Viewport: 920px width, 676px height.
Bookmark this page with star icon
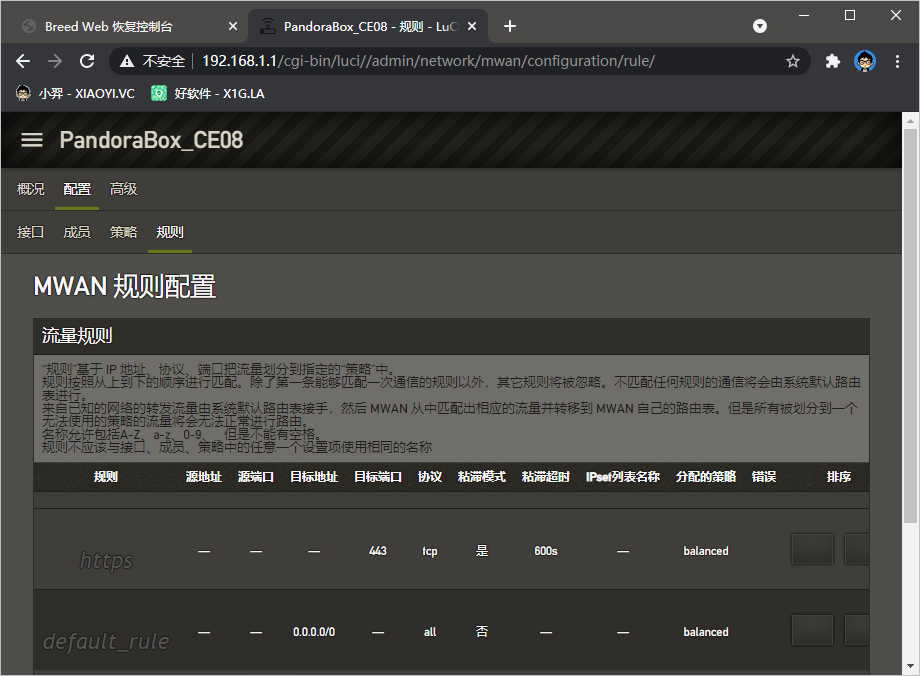[x=793, y=61]
